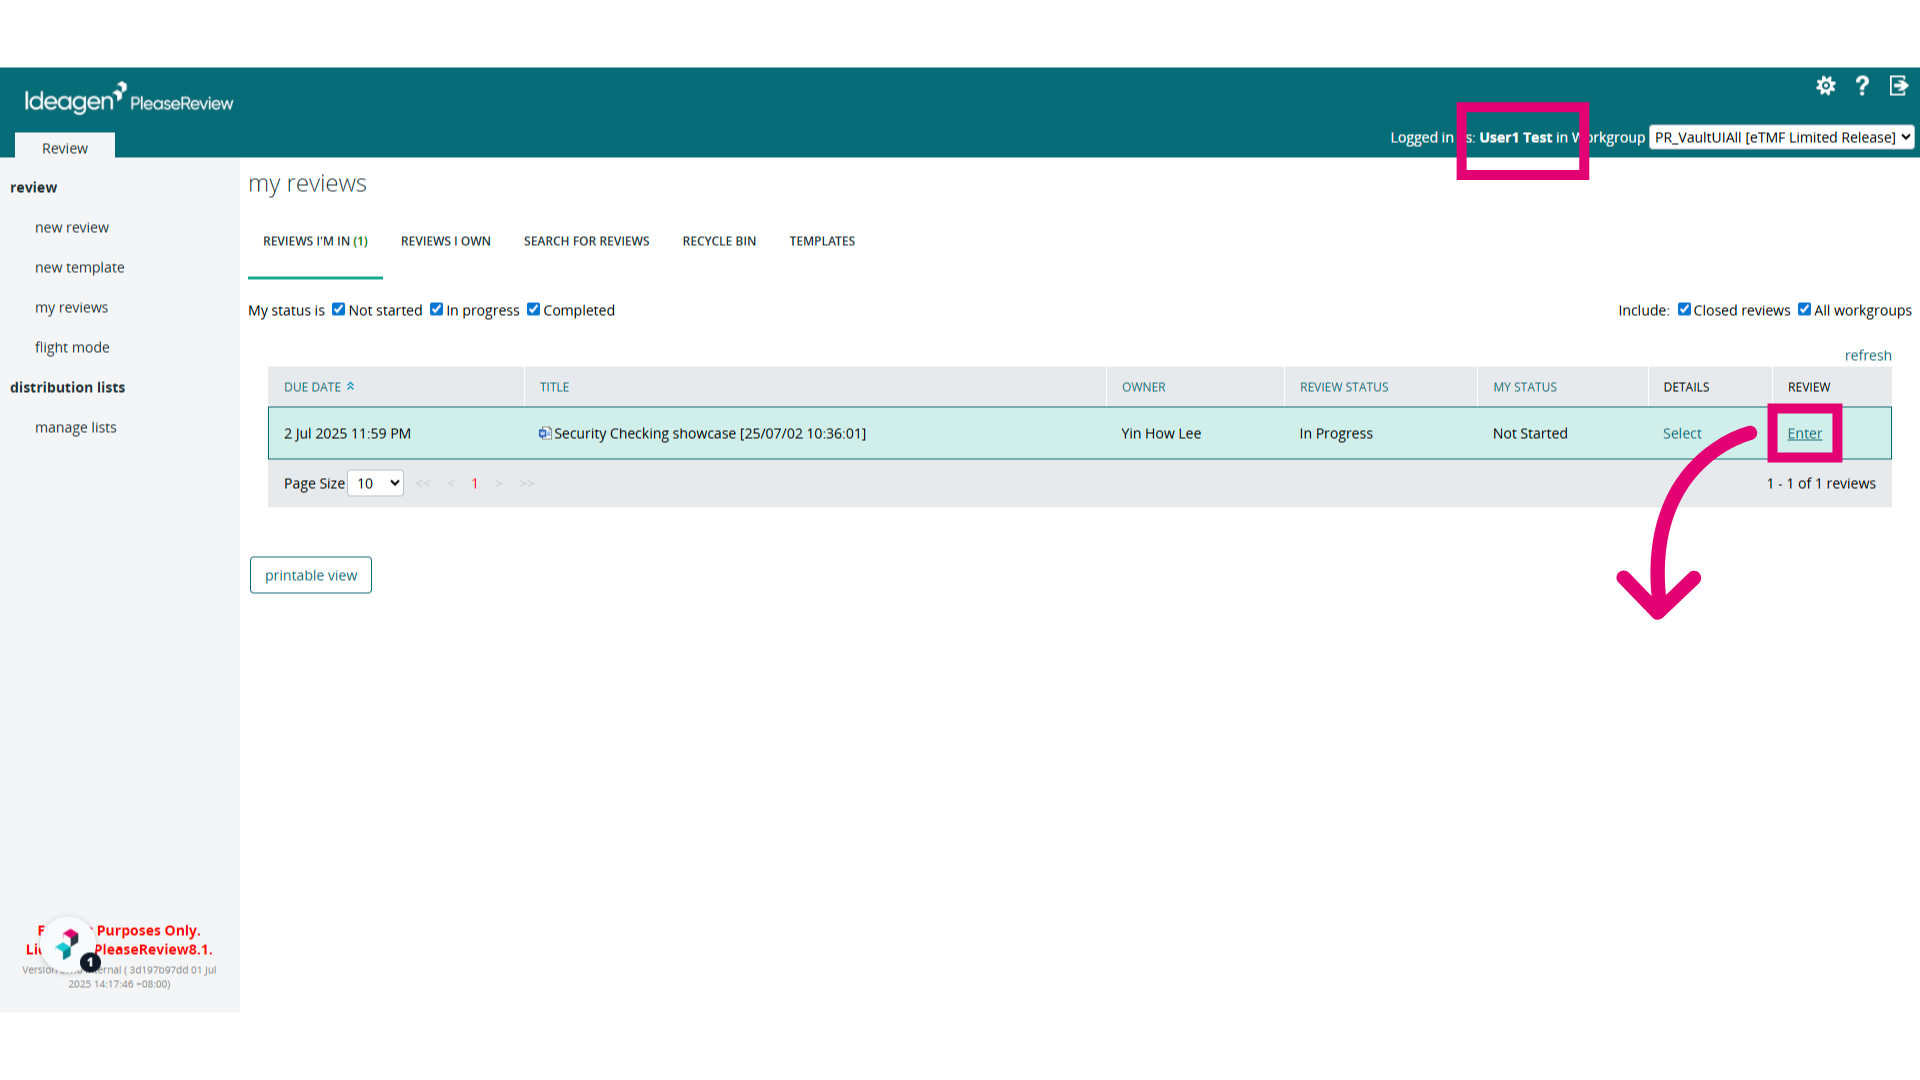Click refresh above the table
Screen dimensions: 1920x1080
click(1868, 355)
